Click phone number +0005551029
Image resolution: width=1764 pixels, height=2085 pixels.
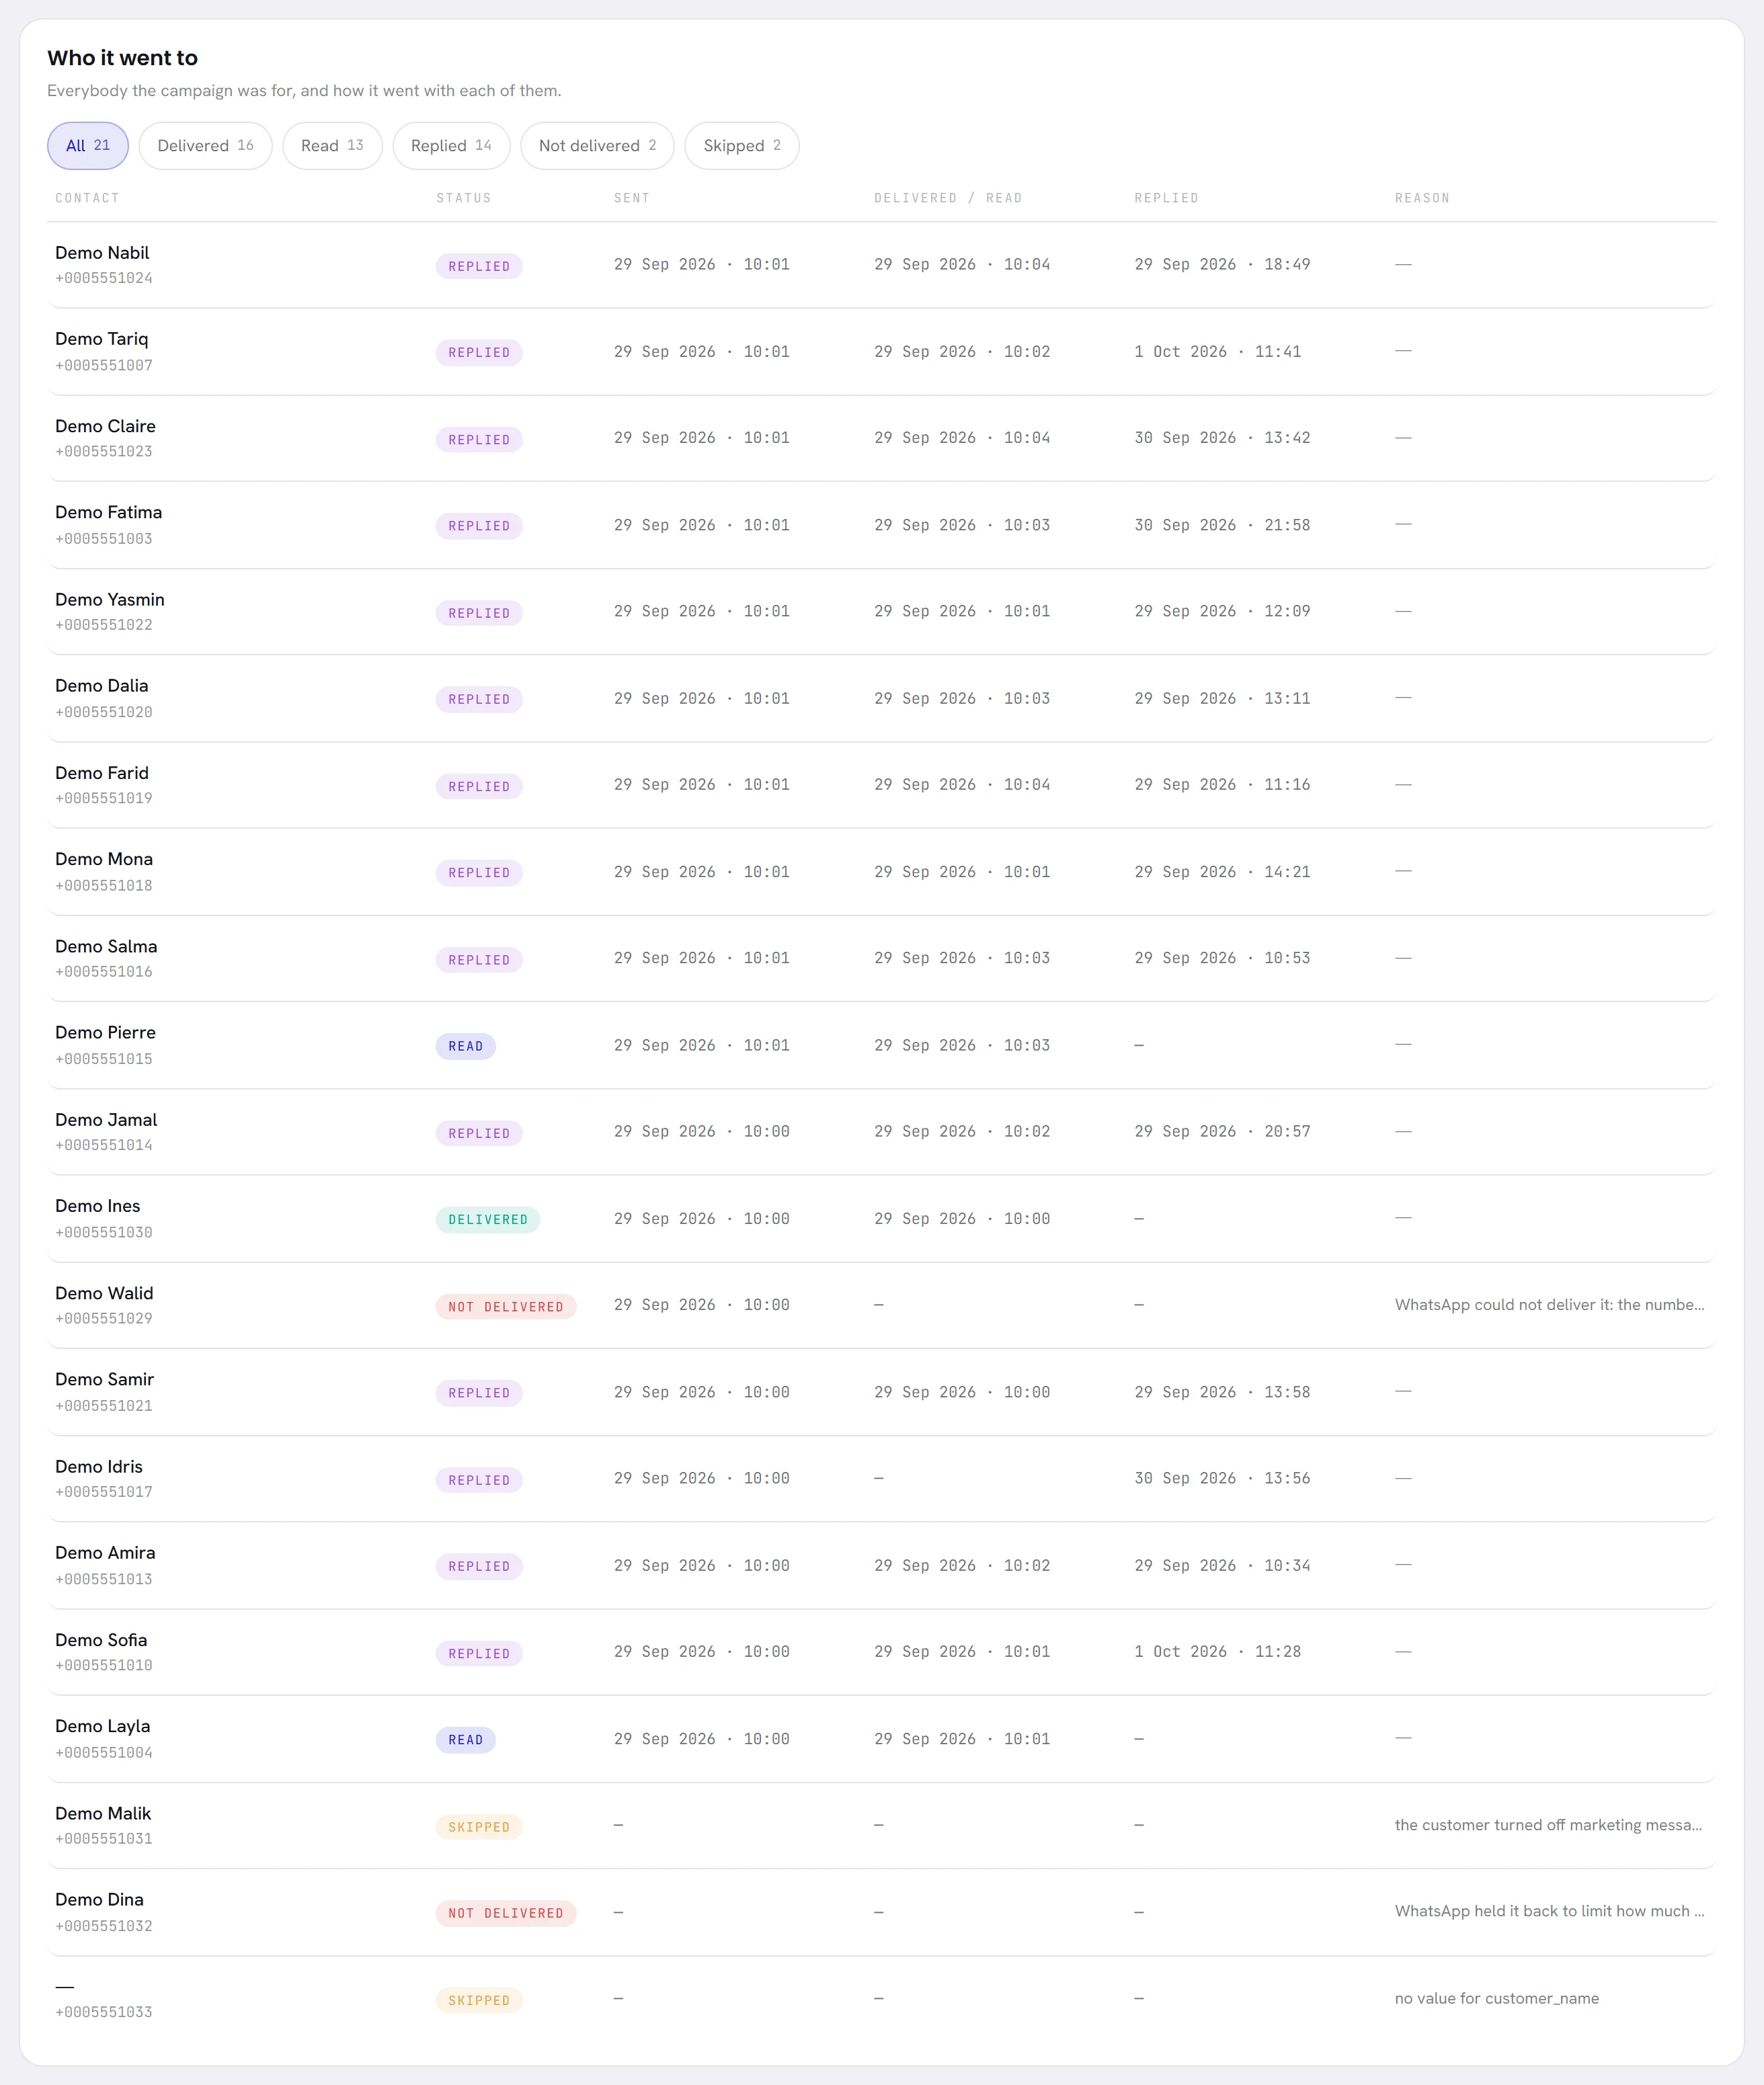104,1319
